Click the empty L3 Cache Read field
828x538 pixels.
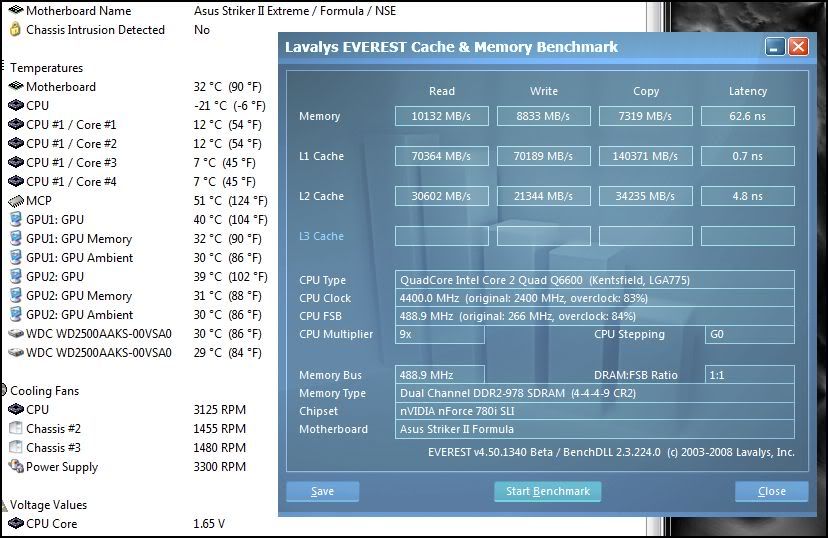point(441,236)
